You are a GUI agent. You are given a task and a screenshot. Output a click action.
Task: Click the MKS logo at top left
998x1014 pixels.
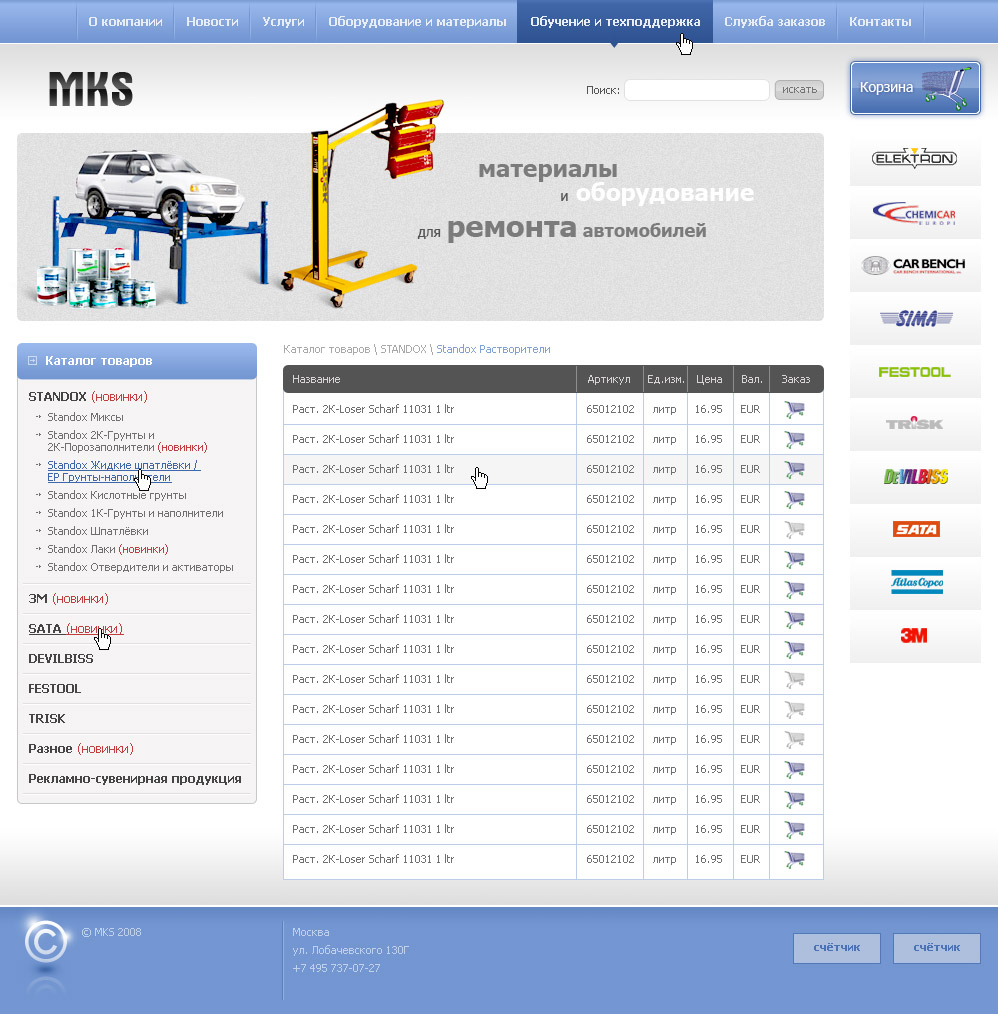[90, 89]
